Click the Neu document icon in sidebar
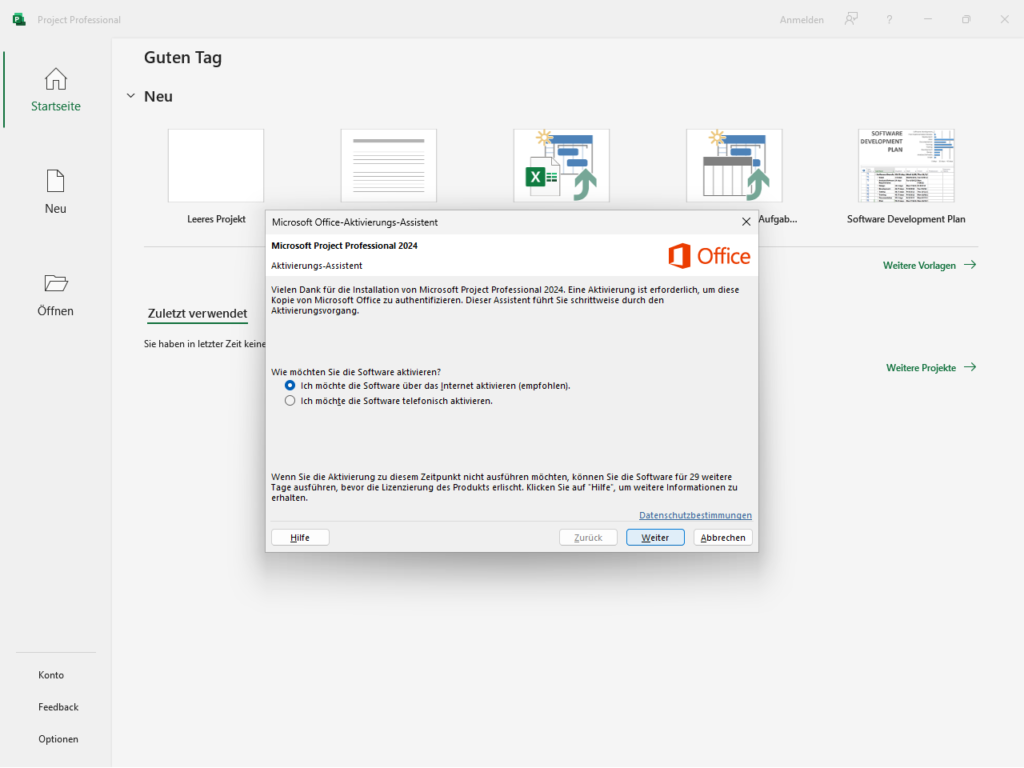 (56, 181)
